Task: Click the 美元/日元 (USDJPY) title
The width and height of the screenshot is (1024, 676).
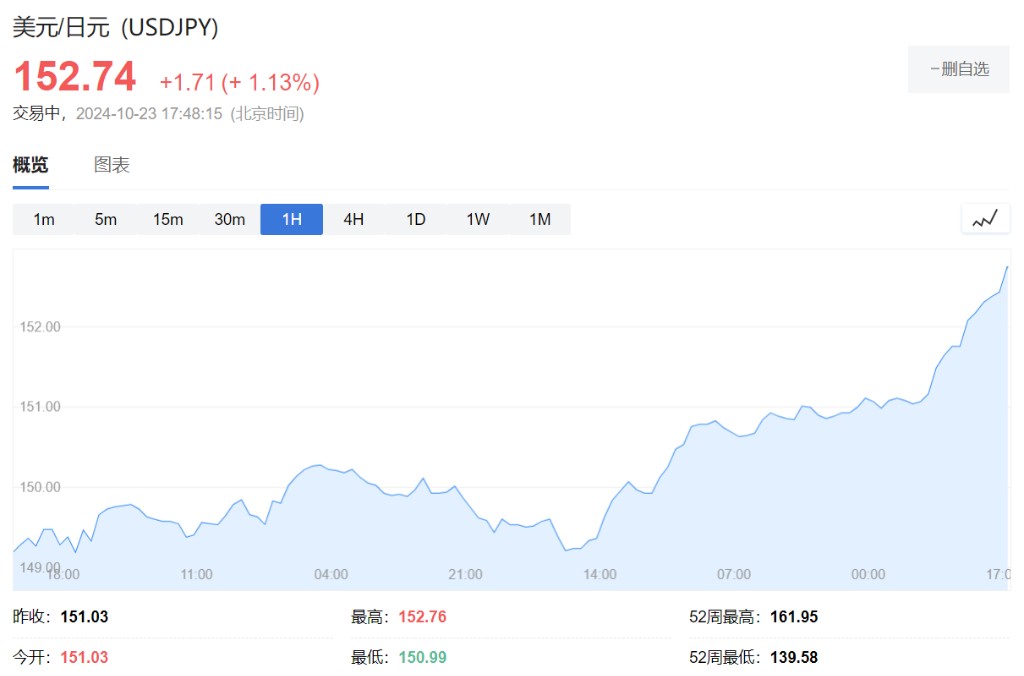Action: (115, 27)
